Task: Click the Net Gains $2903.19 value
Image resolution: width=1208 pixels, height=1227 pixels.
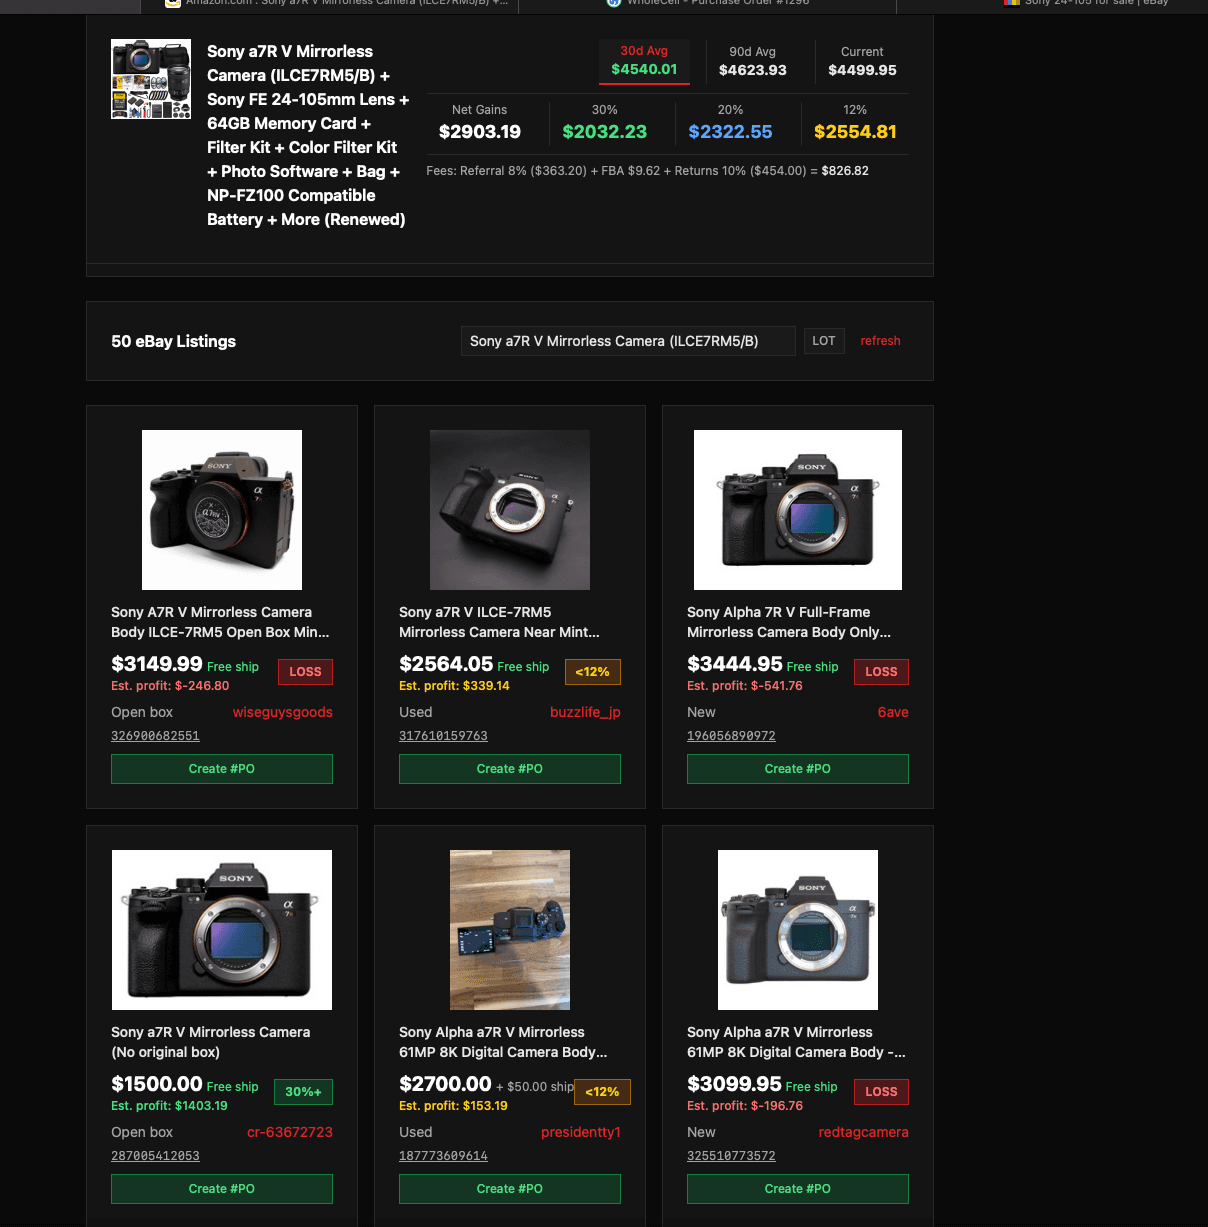Action: [x=480, y=132]
